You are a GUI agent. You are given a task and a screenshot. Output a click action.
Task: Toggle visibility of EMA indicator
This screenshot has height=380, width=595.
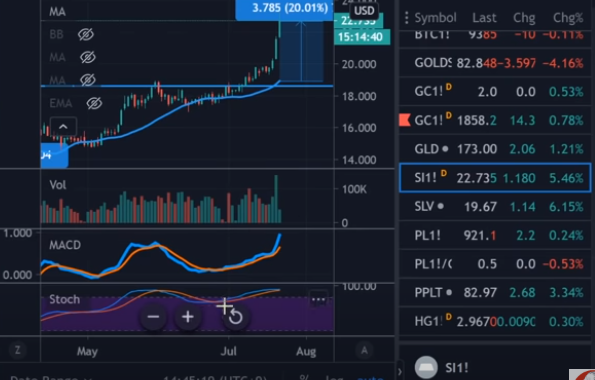(94, 103)
